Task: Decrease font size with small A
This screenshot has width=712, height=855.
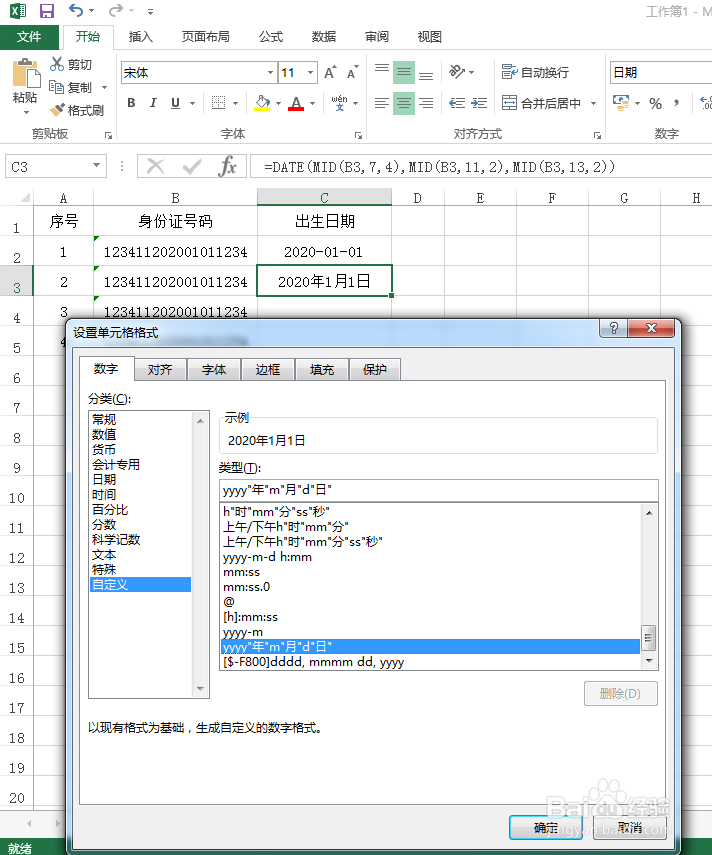Action: (352, 73)
